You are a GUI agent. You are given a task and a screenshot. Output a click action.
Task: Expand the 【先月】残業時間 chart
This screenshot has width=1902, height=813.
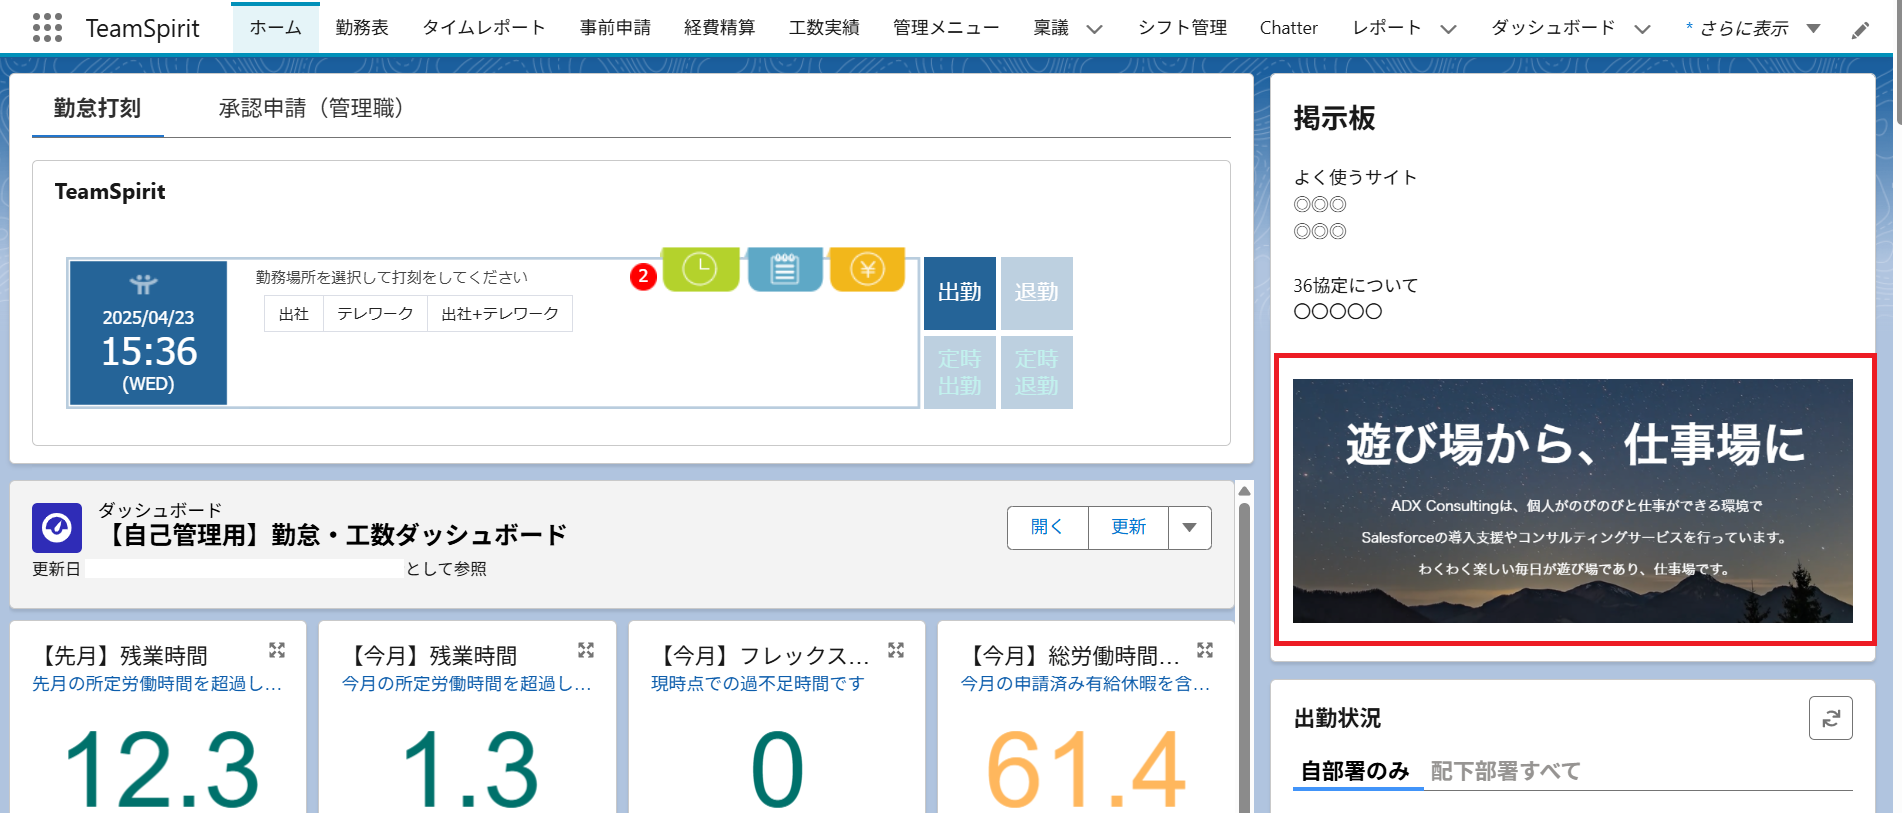click(277, 650)
